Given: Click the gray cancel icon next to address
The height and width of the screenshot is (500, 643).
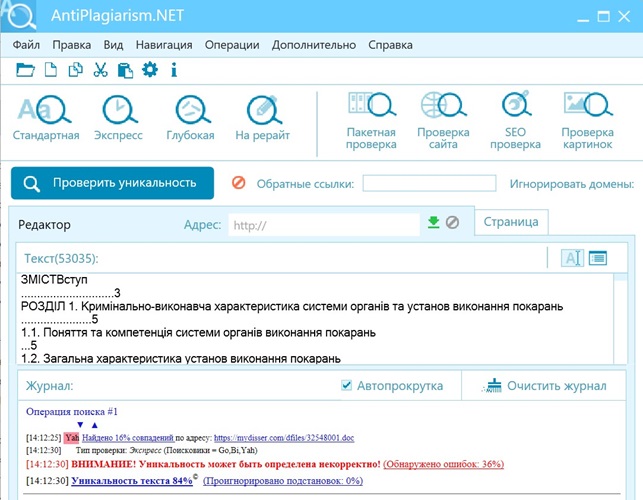Looking at the screenshot, I should click(x=452, y=222).
